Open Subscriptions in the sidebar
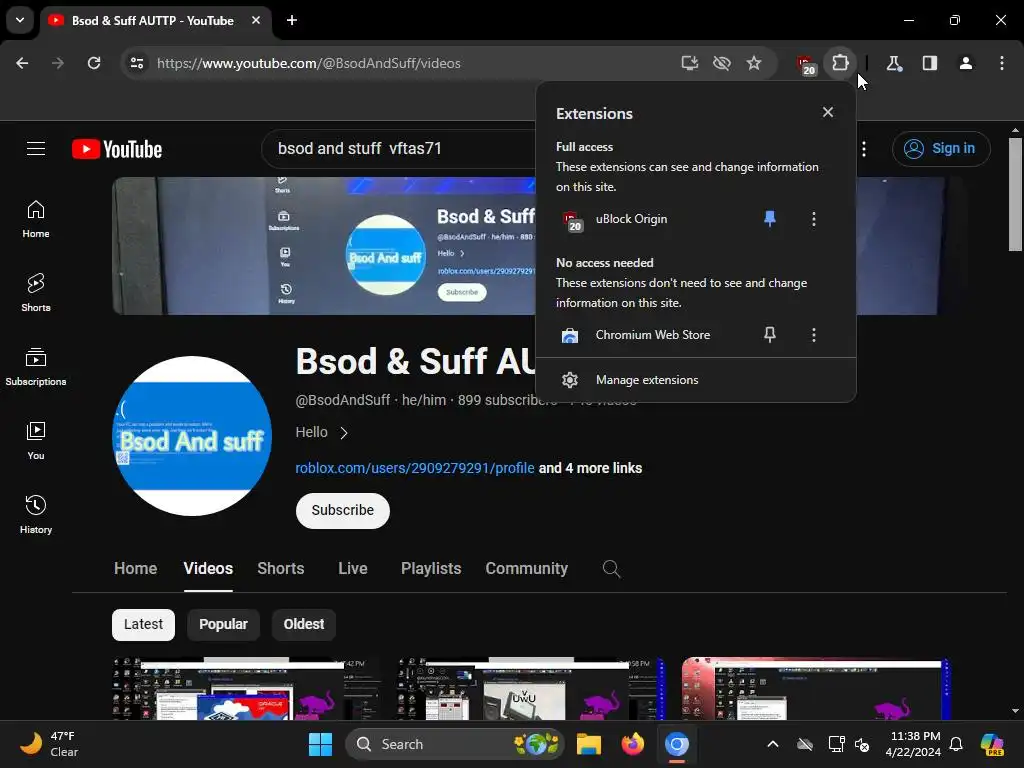1024x768 pixels. click(x=36, y=367)
